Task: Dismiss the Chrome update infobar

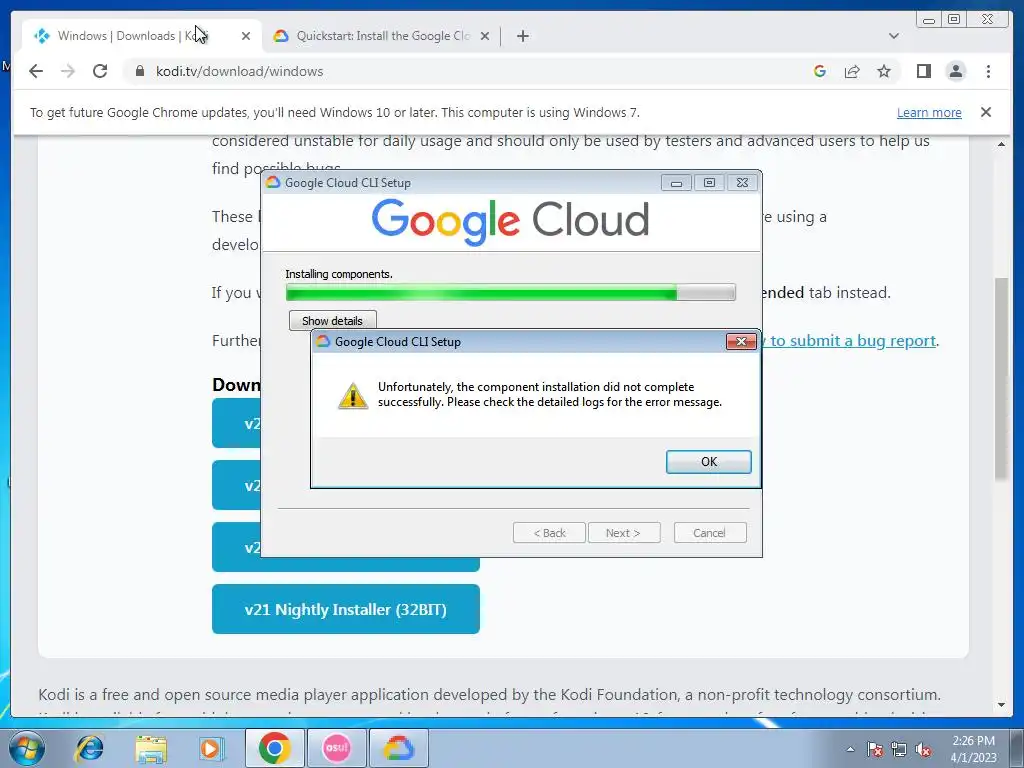Action: pos(986,112)
